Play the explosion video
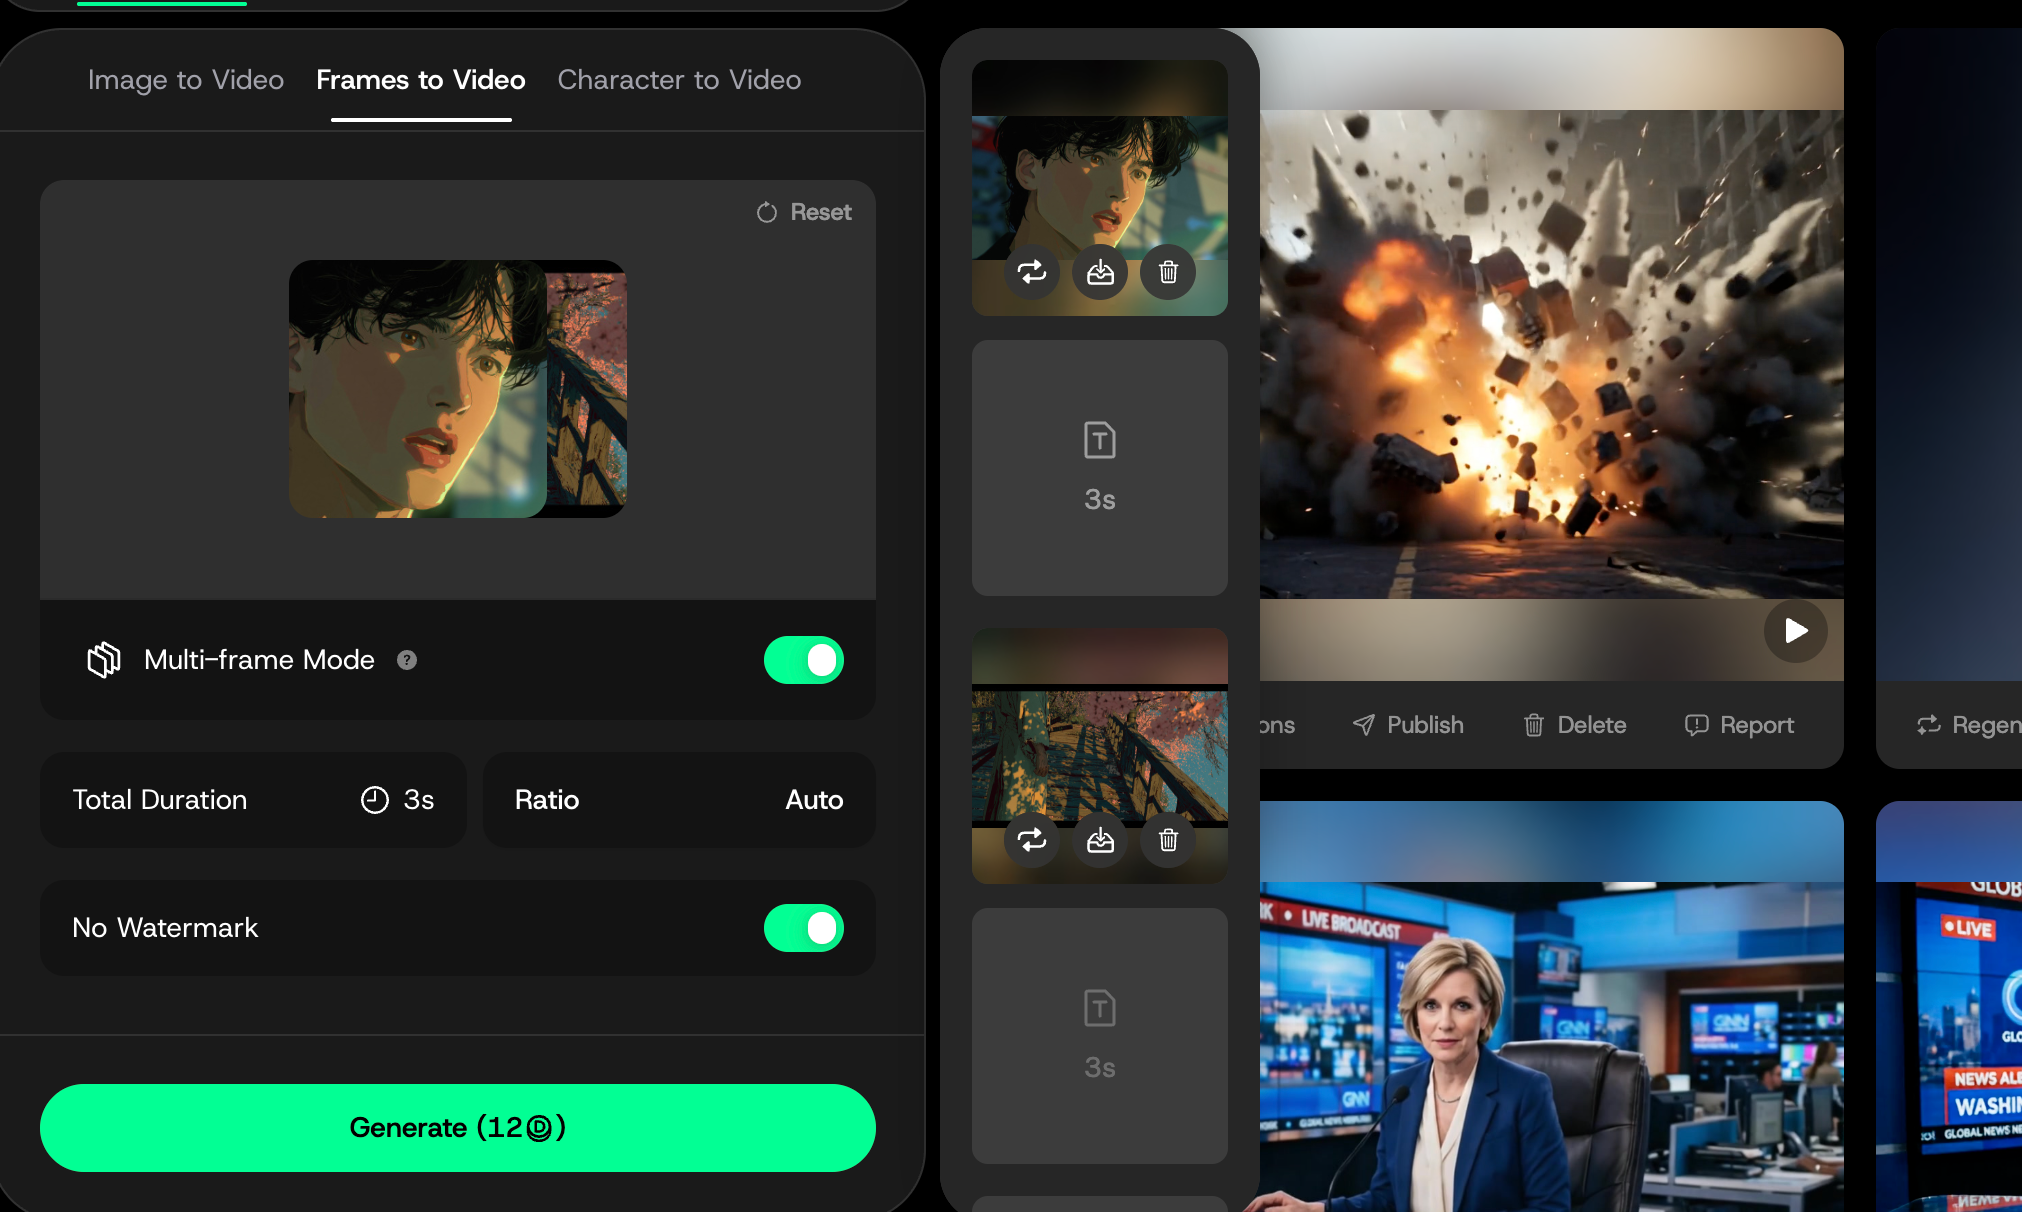The width and height of the screenshot is (2022, 1212). [1795, 631]
